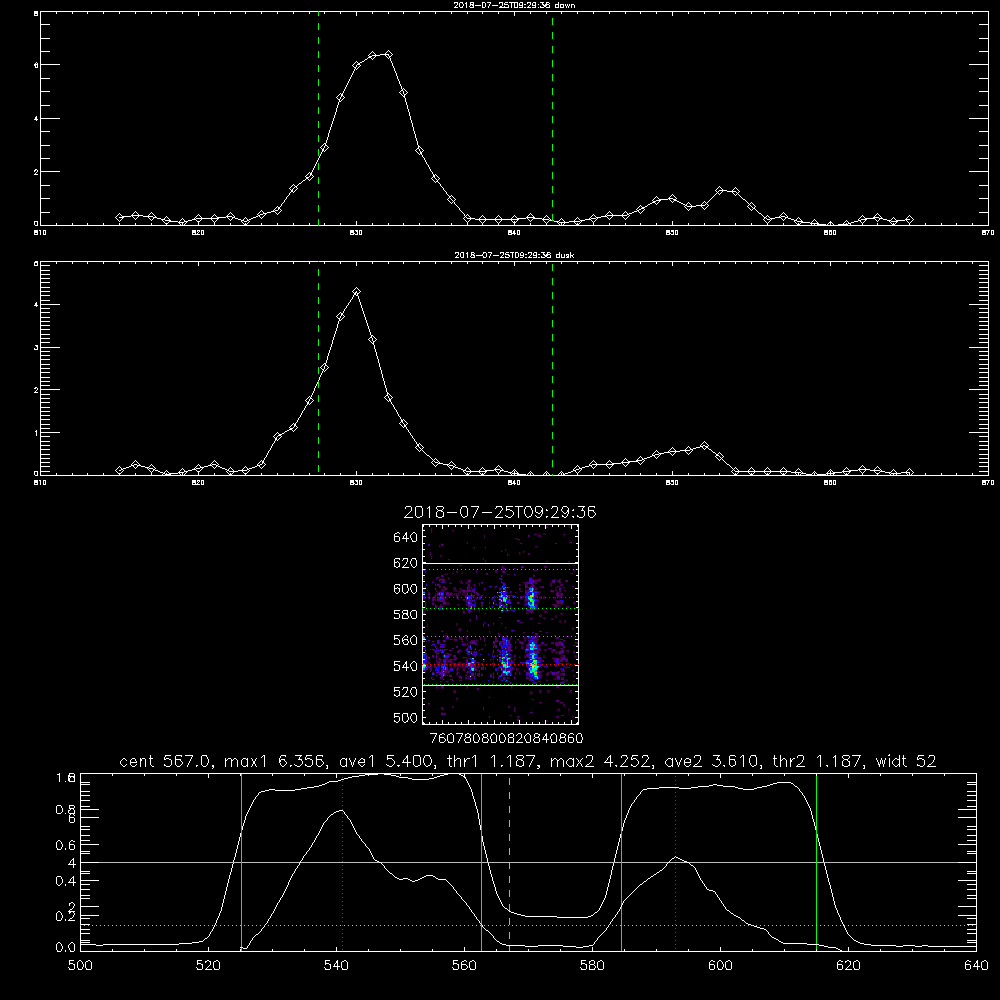Screen dimensions: 1000x1000
Task: Click bottom plot x-axis label '540'
Action: (x=336, y=966)
